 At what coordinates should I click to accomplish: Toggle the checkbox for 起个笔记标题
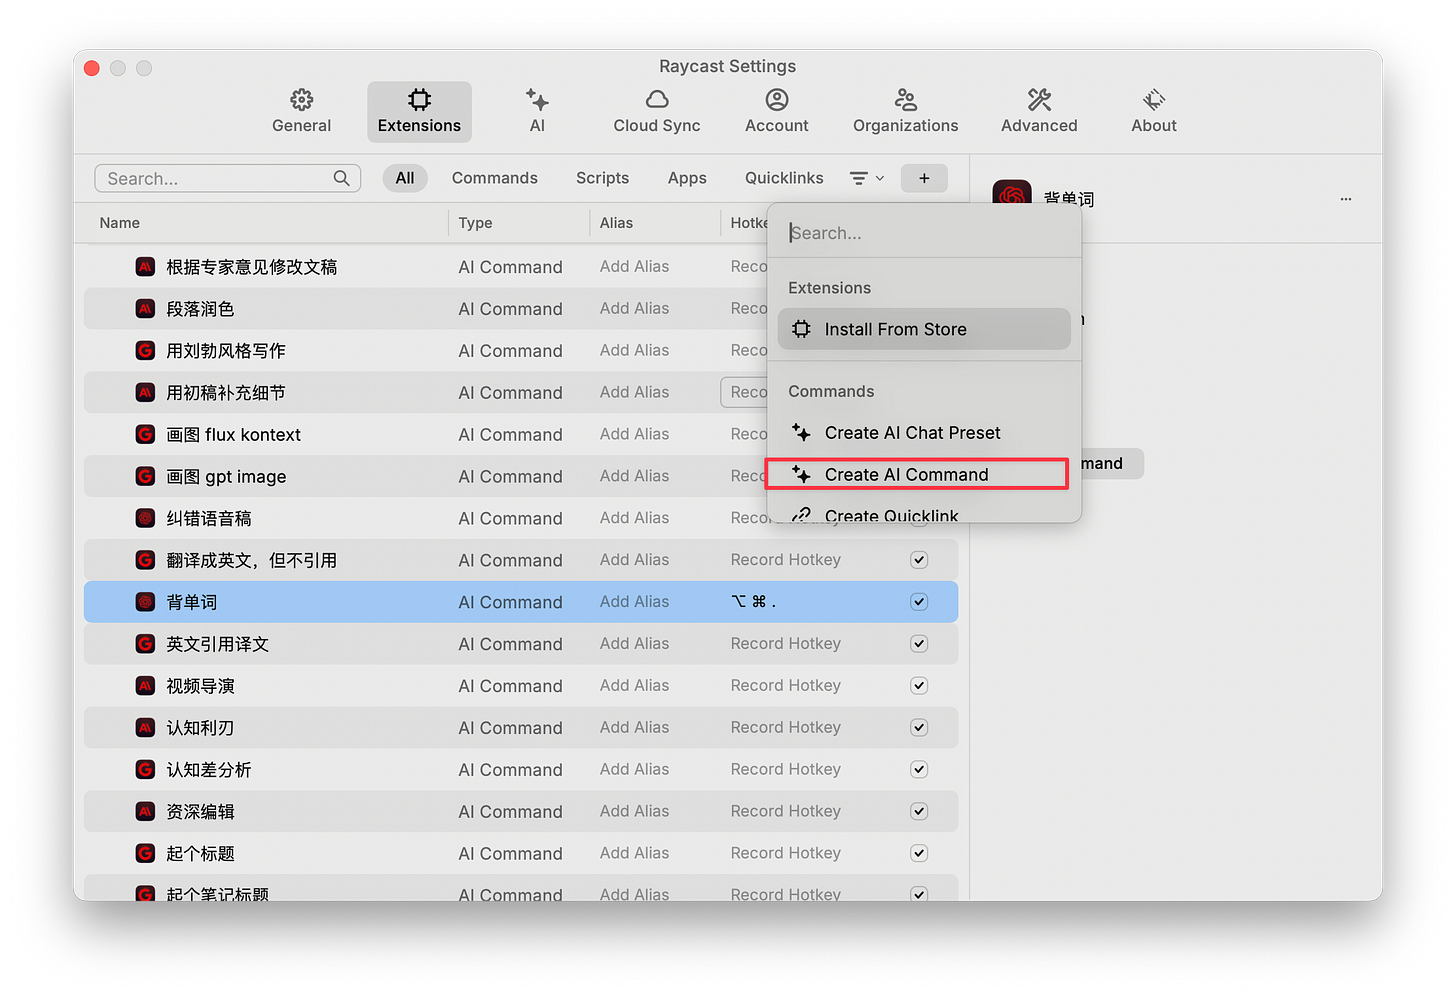point(919,894)
